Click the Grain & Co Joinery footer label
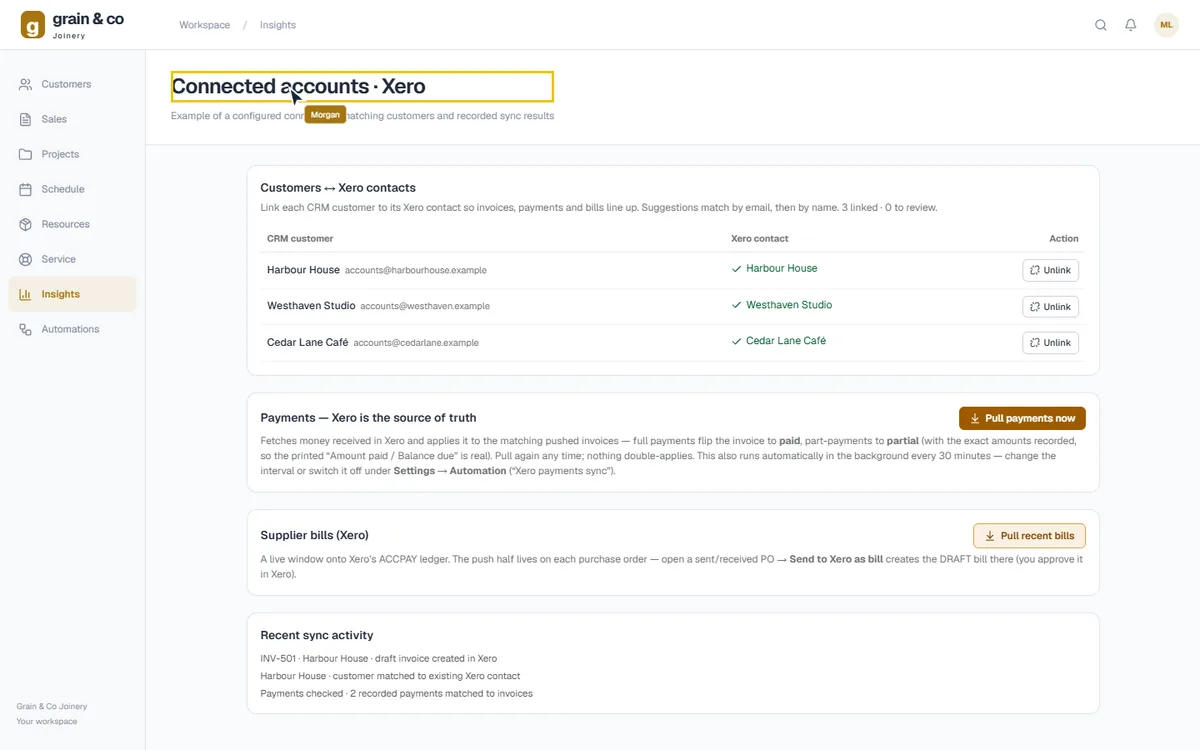This screenshot has width=1200, height=750. click(x=51, y=707)
